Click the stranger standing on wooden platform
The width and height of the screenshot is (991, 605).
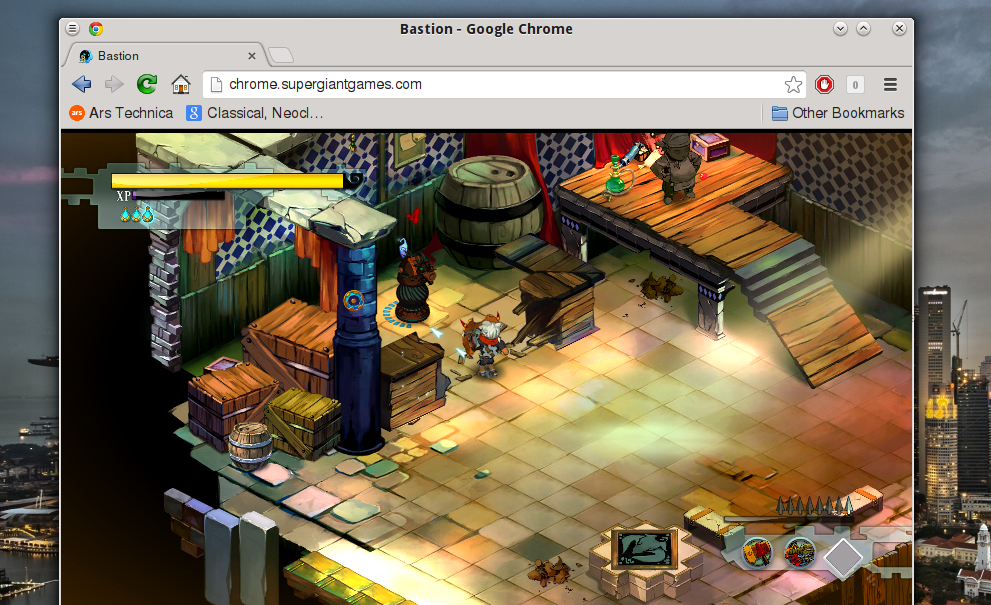pyautogui.click(x=677, y=168)
